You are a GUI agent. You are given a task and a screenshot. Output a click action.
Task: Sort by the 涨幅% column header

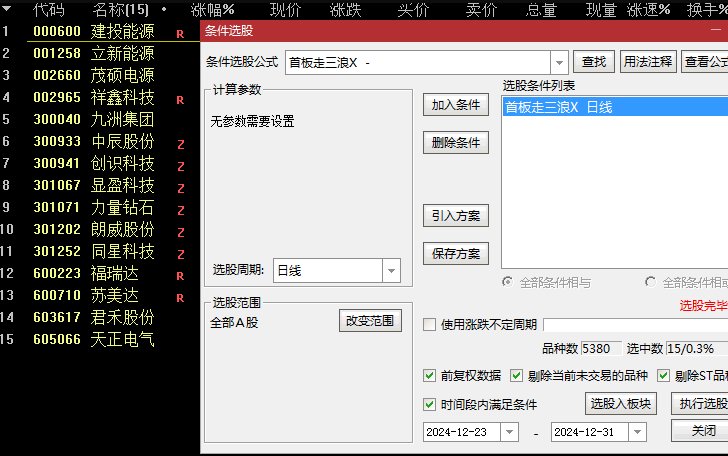click(x=213, y=10)
